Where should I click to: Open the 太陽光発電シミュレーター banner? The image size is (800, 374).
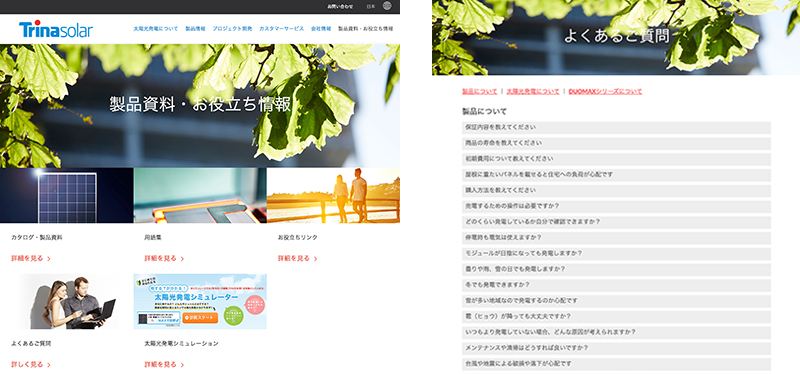[200, 302]
